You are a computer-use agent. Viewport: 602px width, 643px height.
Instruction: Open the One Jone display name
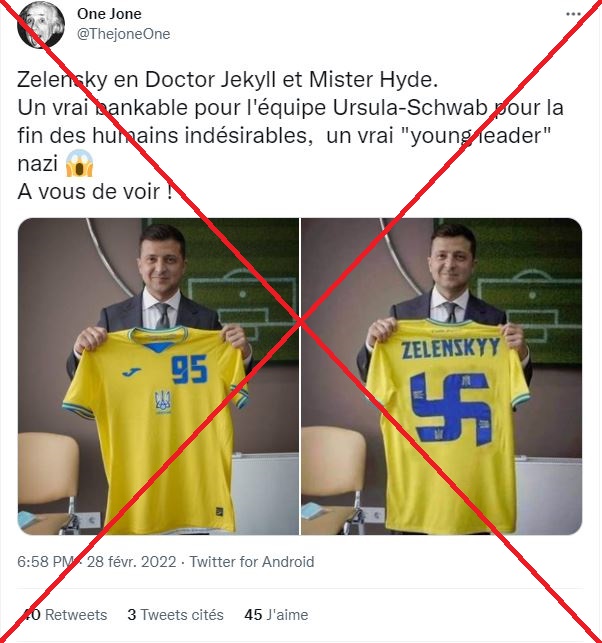point(109,15)
